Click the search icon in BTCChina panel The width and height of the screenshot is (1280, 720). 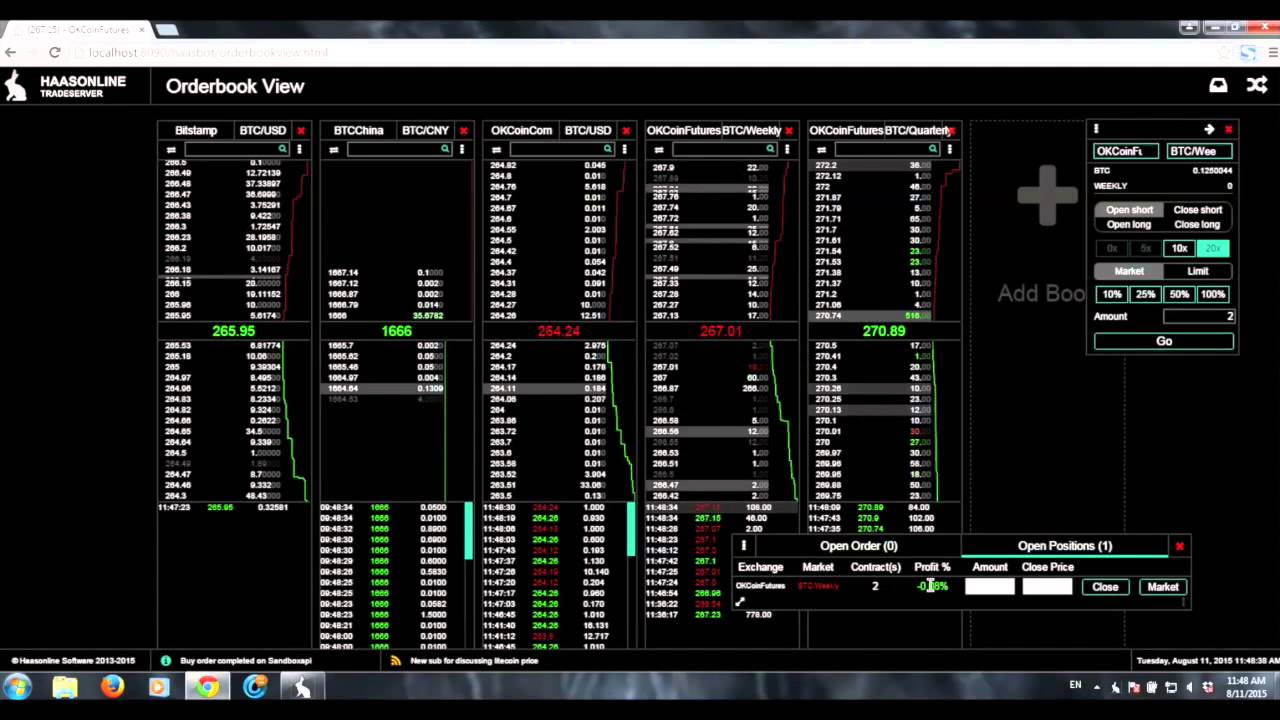click(x=445, y=149)
